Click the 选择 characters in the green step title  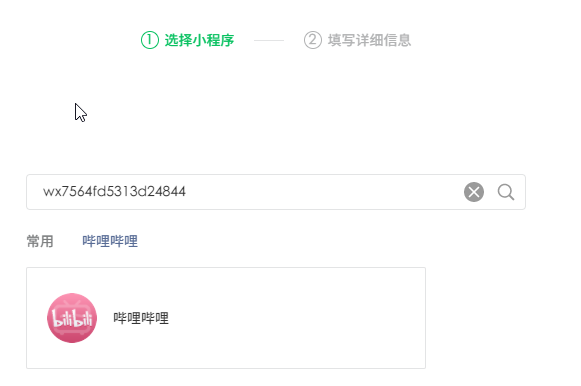(179, 40)
